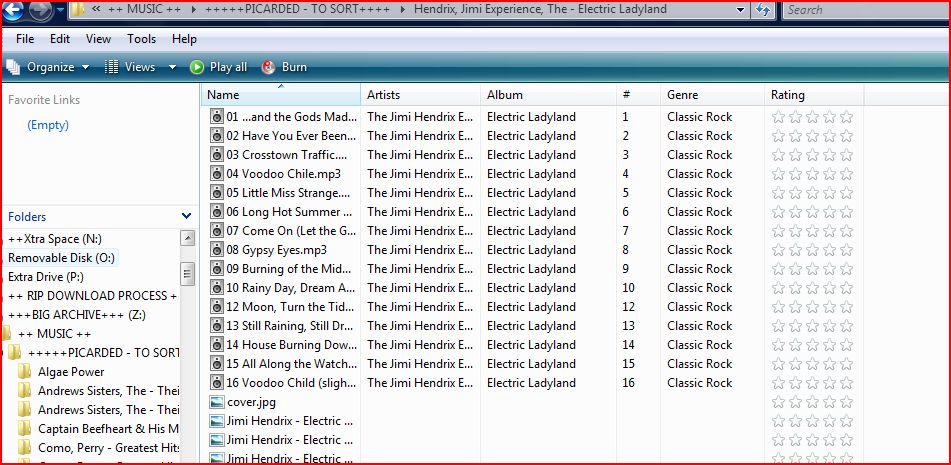951x465 pixels.
Task: Click the Burn button
Action: tap(284, 67)
